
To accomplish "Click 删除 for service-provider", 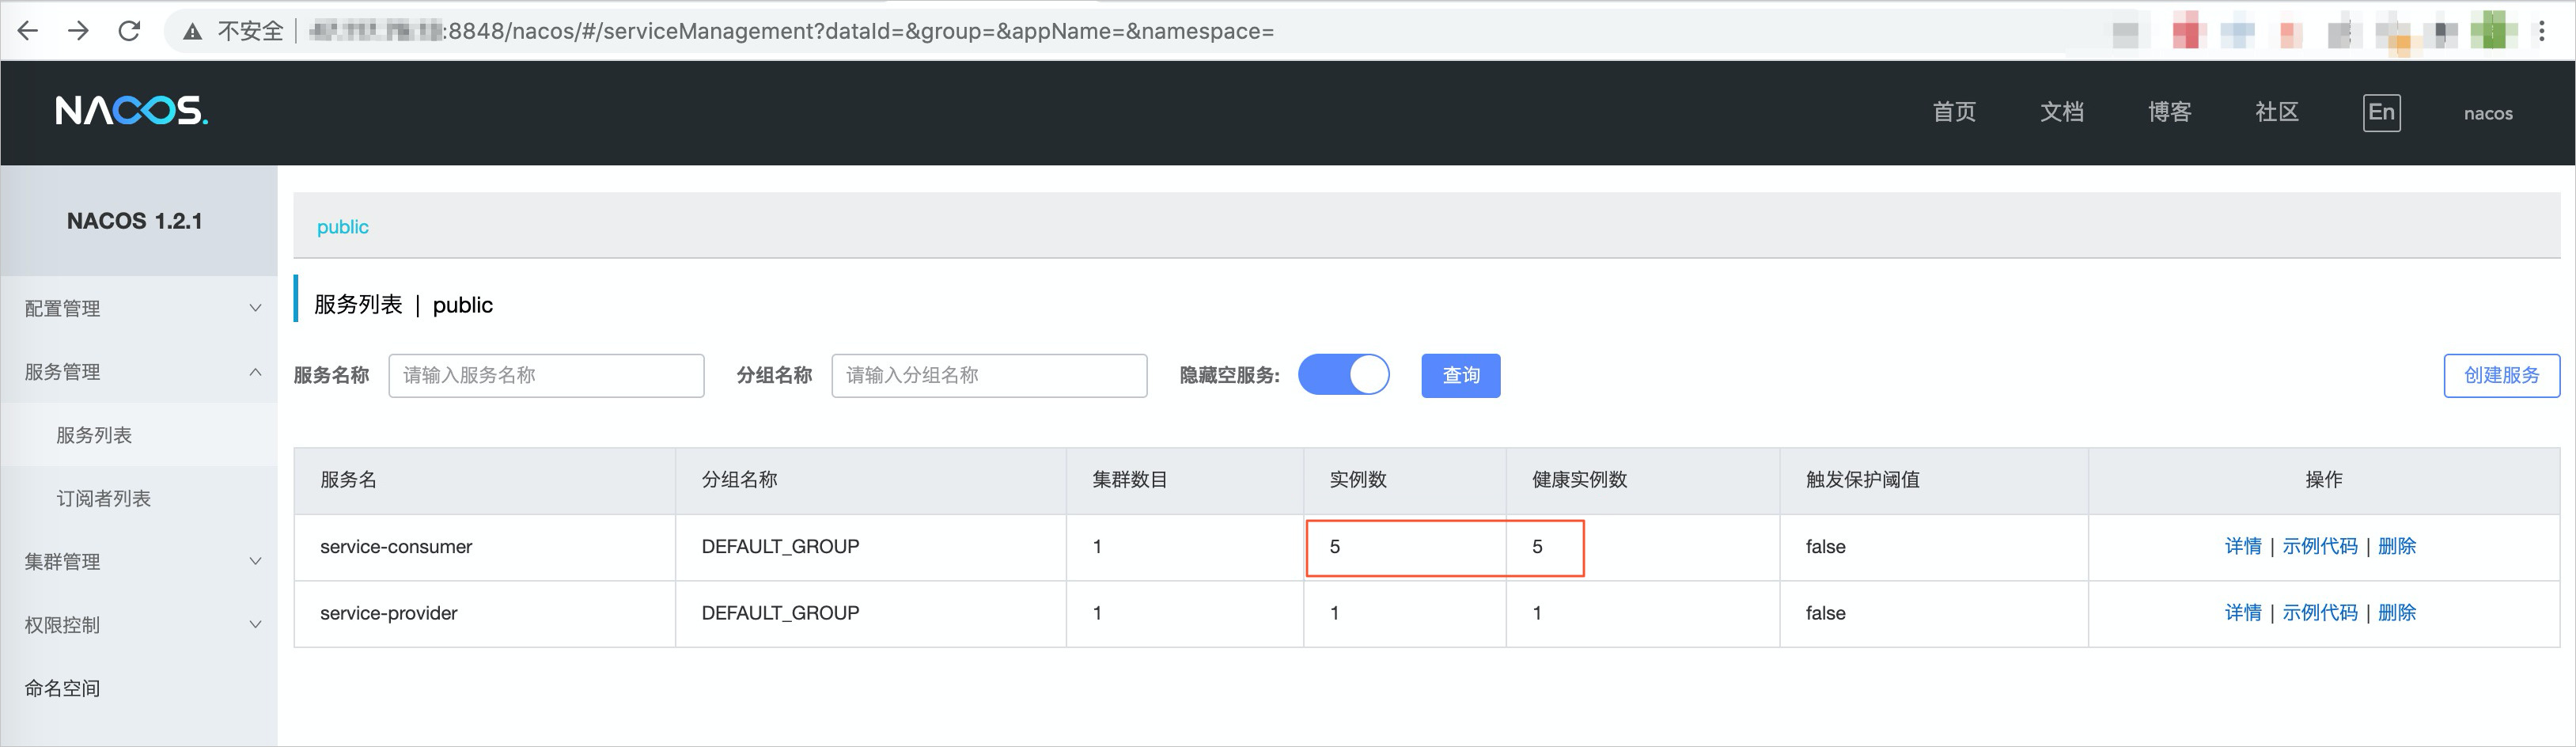I will click(x=2396, y=612).
